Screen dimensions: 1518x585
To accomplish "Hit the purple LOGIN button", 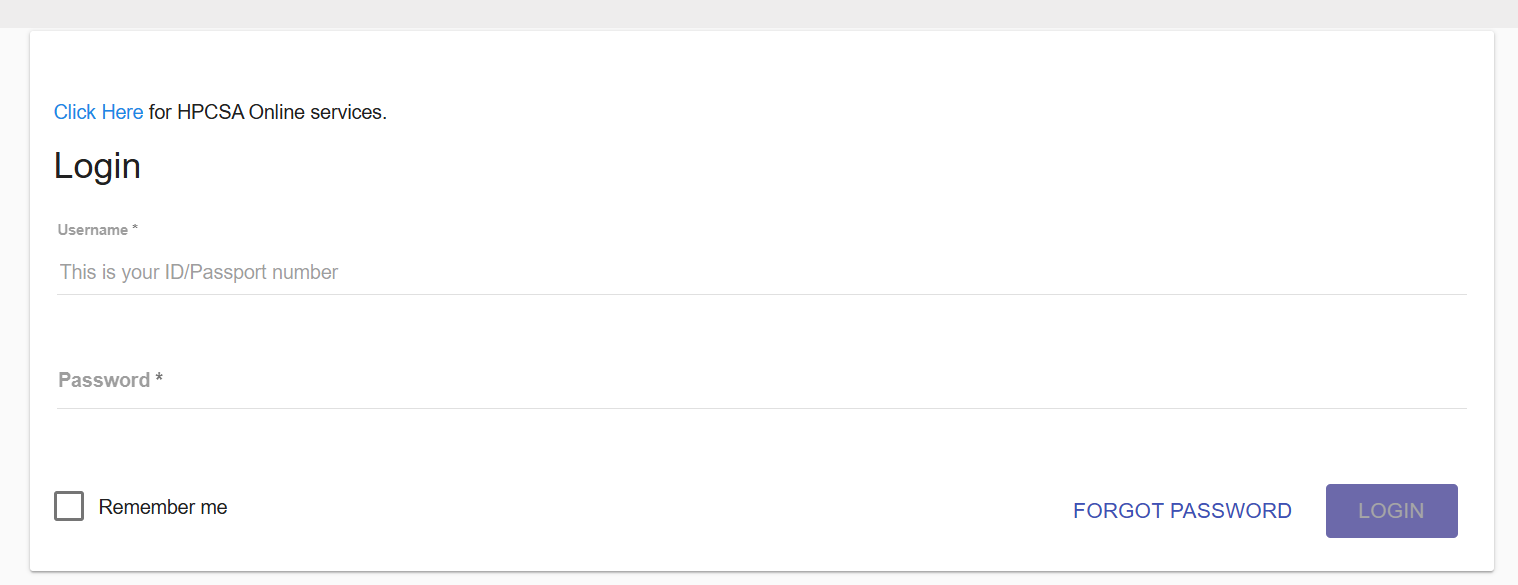I will 1391,511.
